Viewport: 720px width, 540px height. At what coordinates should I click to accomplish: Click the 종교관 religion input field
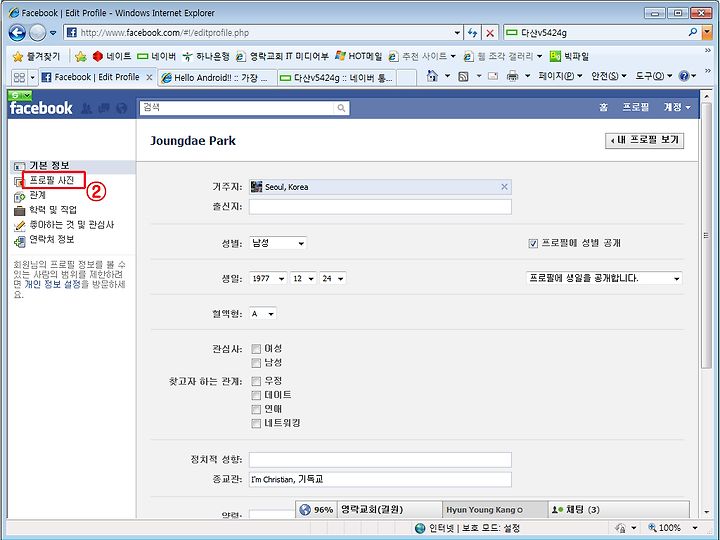pos(380,479)
